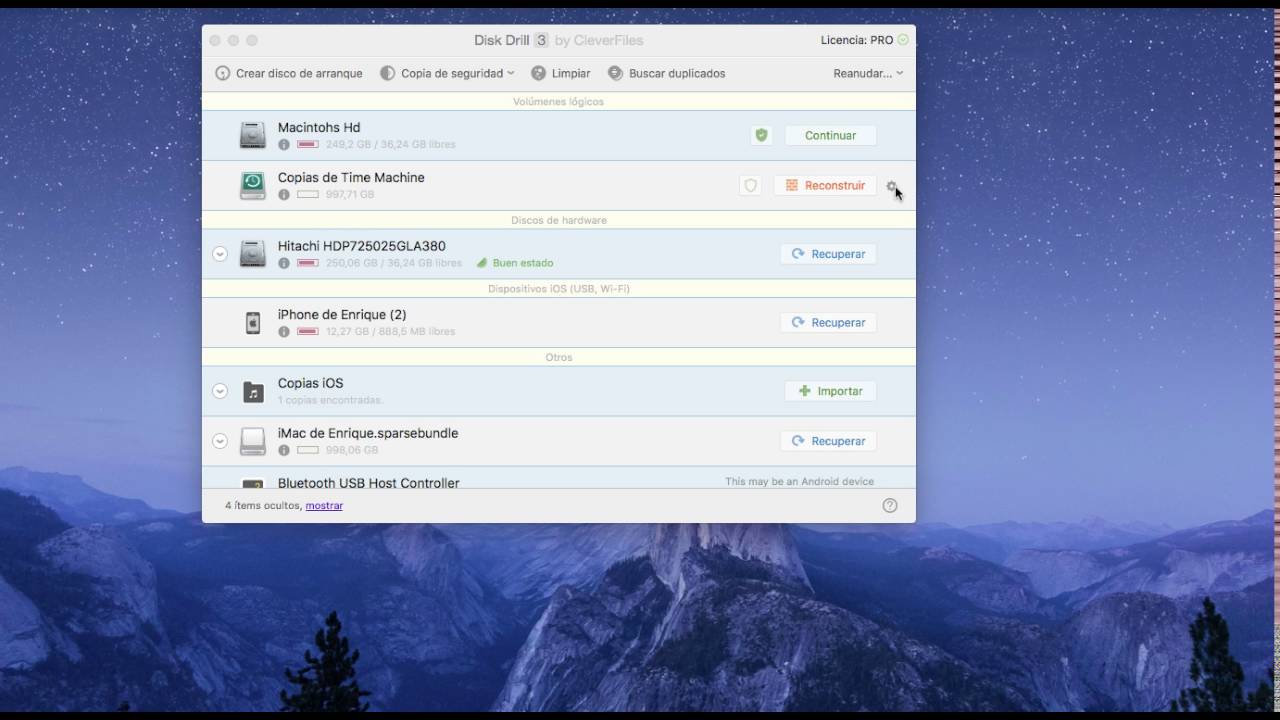Click Recuperar for iMac de Enrique.sparsebundle
Viewport: 1280px width, 720px height.
coord(828,441)
